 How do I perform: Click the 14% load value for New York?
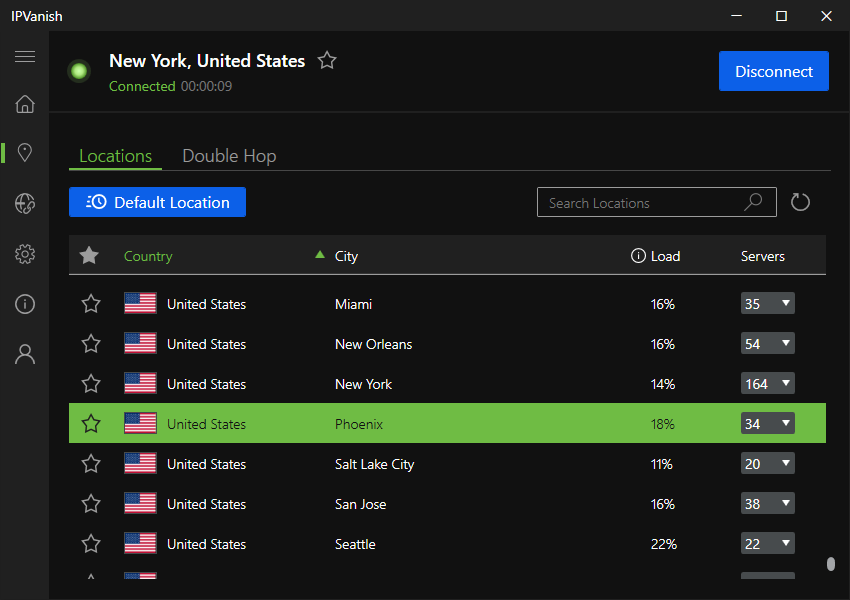[662, 384]
